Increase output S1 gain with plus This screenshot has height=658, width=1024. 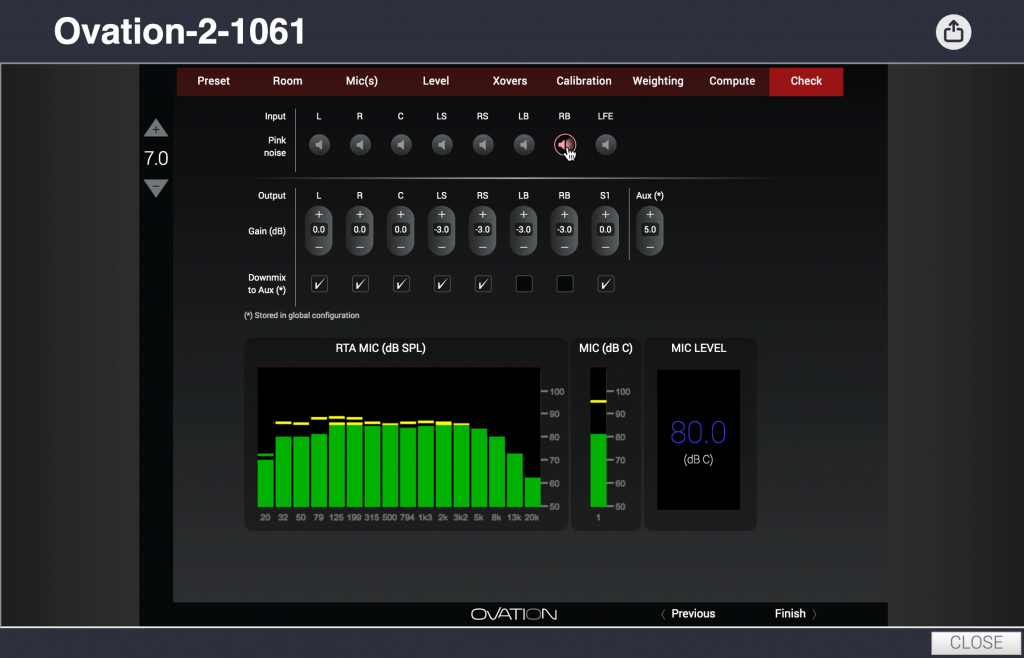605,214
